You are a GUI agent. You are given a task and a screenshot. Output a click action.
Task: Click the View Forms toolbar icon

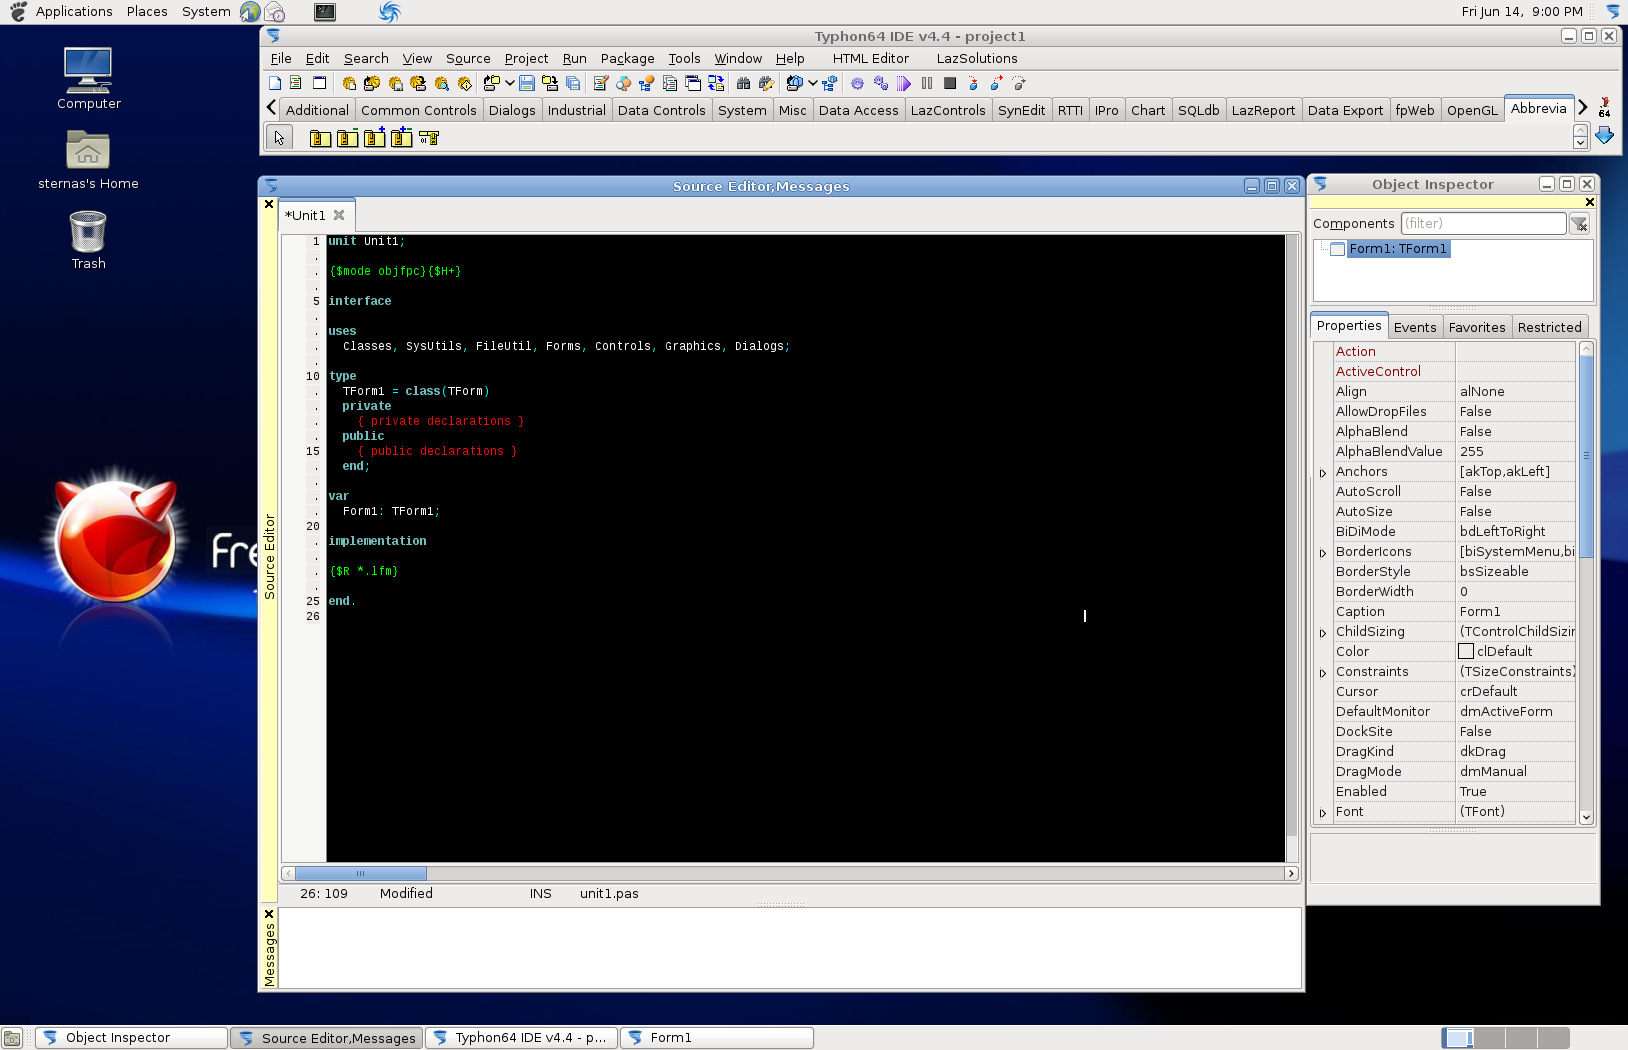(x=693, y=83)
